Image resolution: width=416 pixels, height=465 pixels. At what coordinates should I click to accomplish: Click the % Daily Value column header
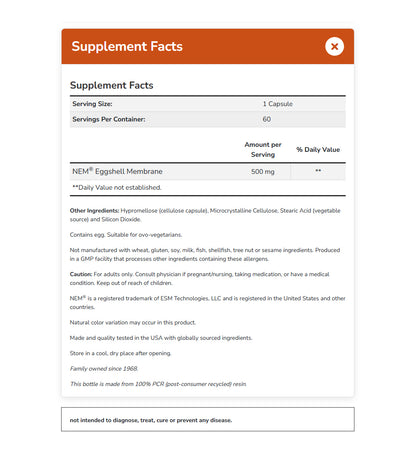(318, 149)
